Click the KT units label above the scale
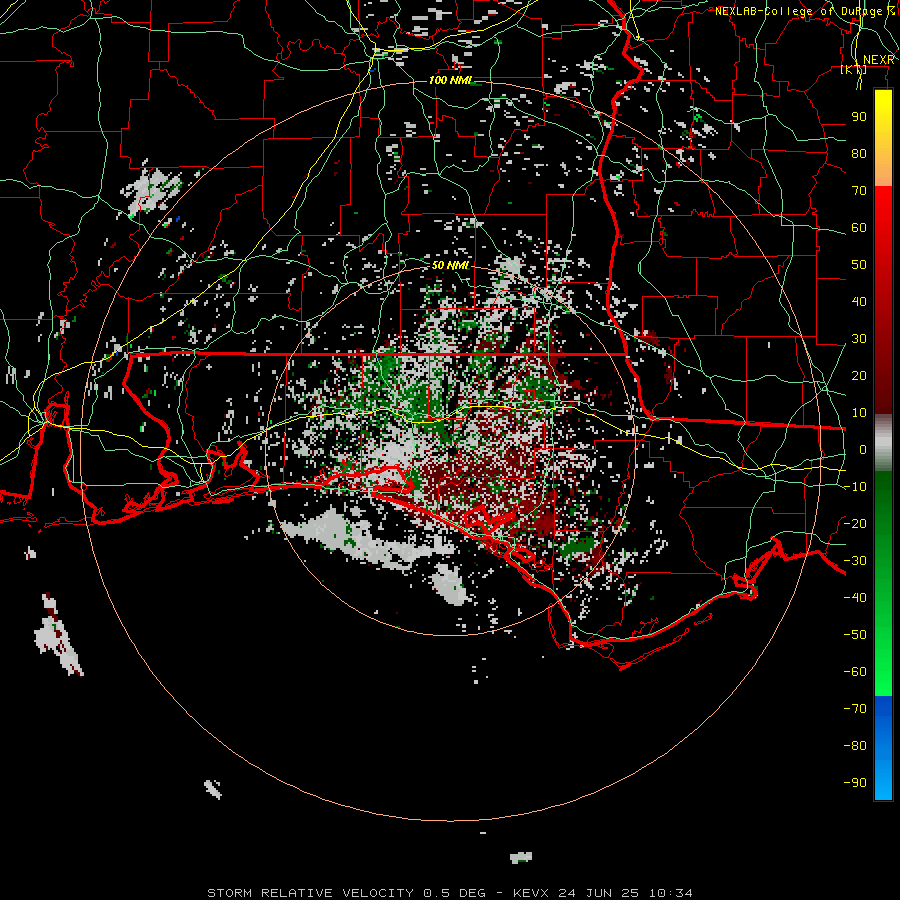The width and height of the screenshot is (900, 900). pos(854,70)
